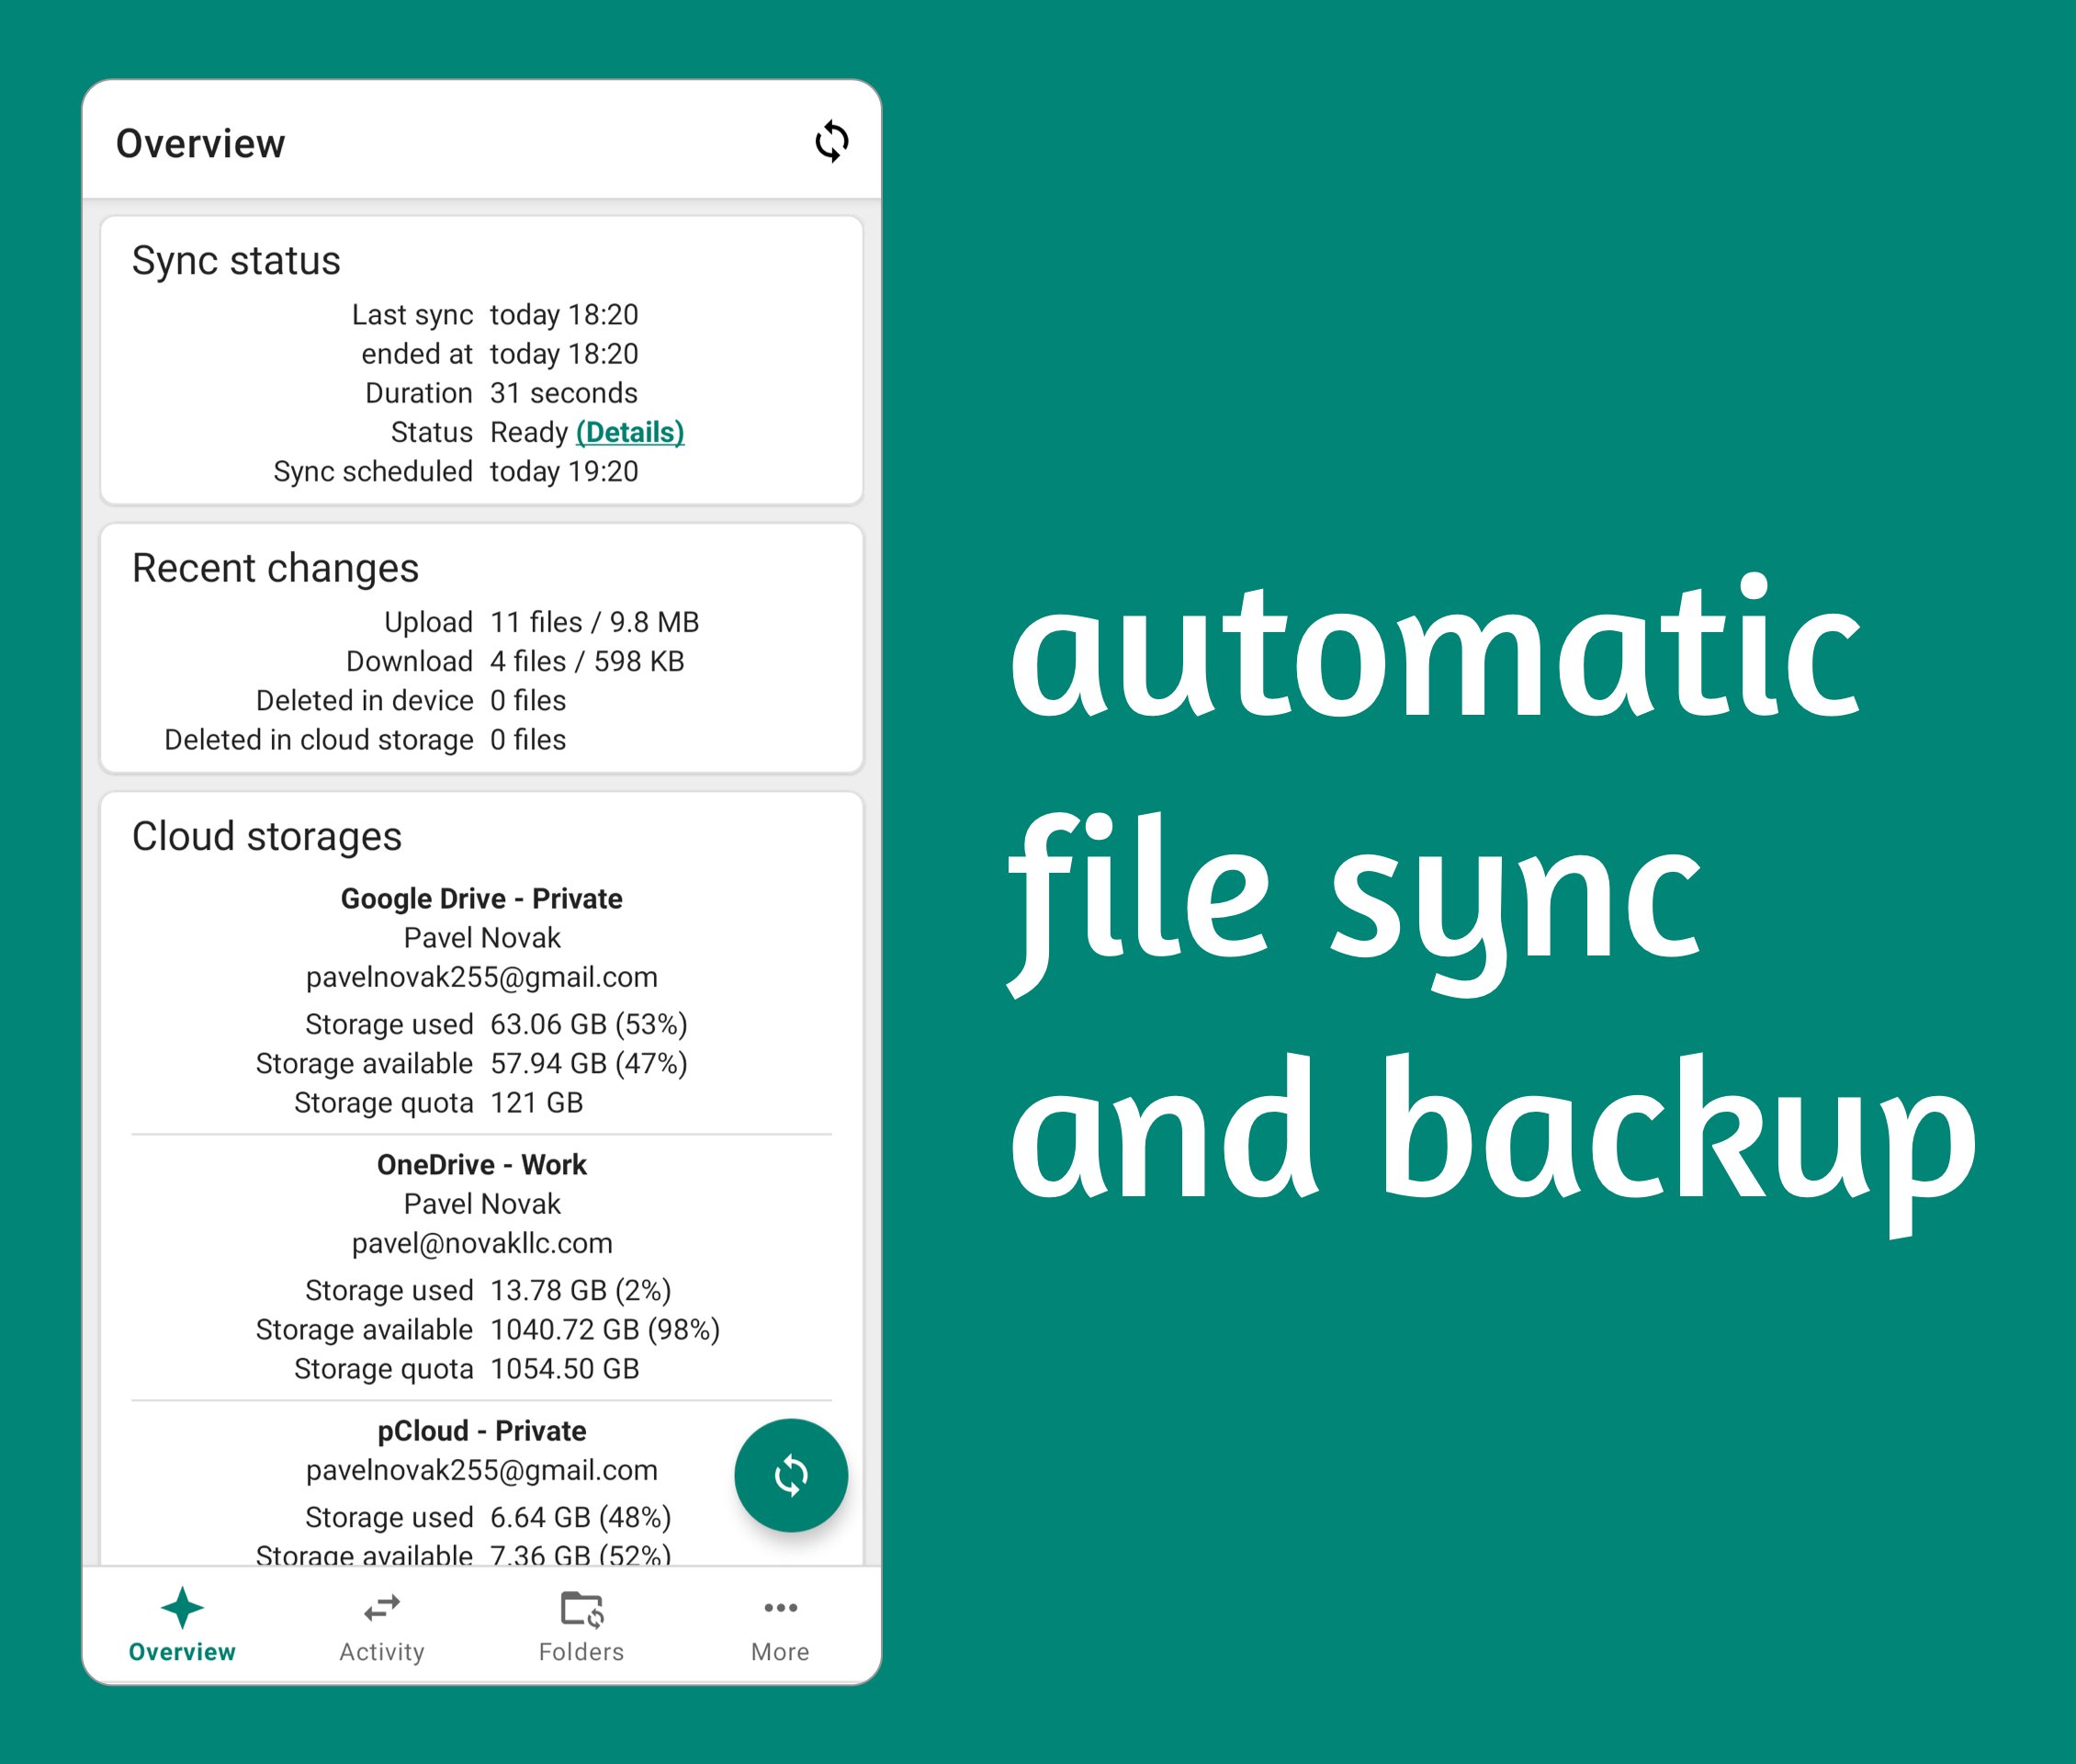Switch to the Activity tab label
Image resolution: width=2076 pixels, height=1764 pixels.
pyautogui.click(x=381, y=1652)
